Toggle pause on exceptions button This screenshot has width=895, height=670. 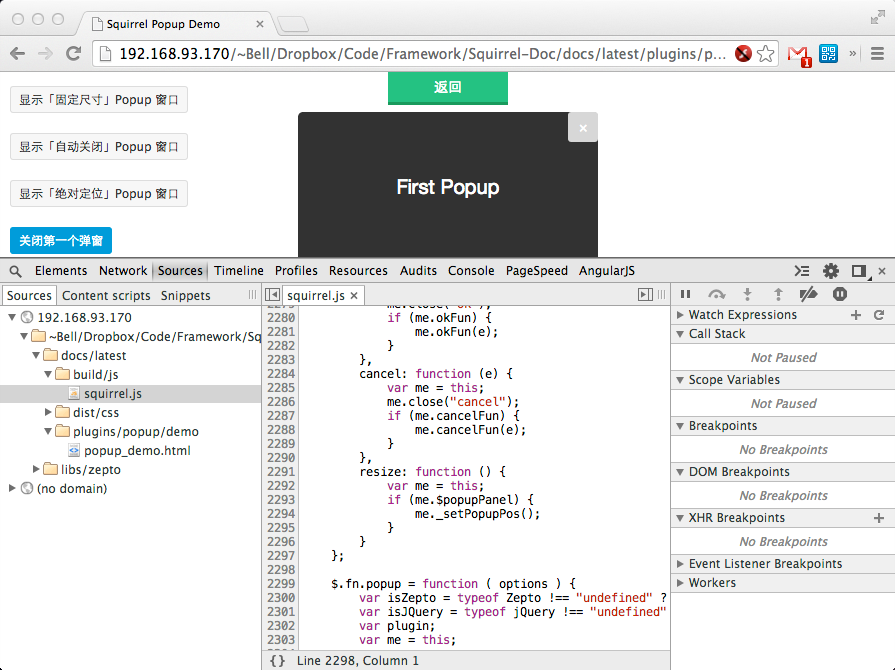[841, 294]
